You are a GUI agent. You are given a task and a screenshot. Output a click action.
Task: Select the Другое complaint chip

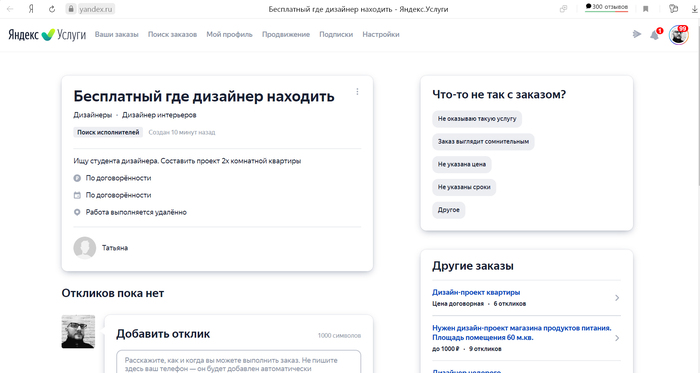(x=449, y=210)
